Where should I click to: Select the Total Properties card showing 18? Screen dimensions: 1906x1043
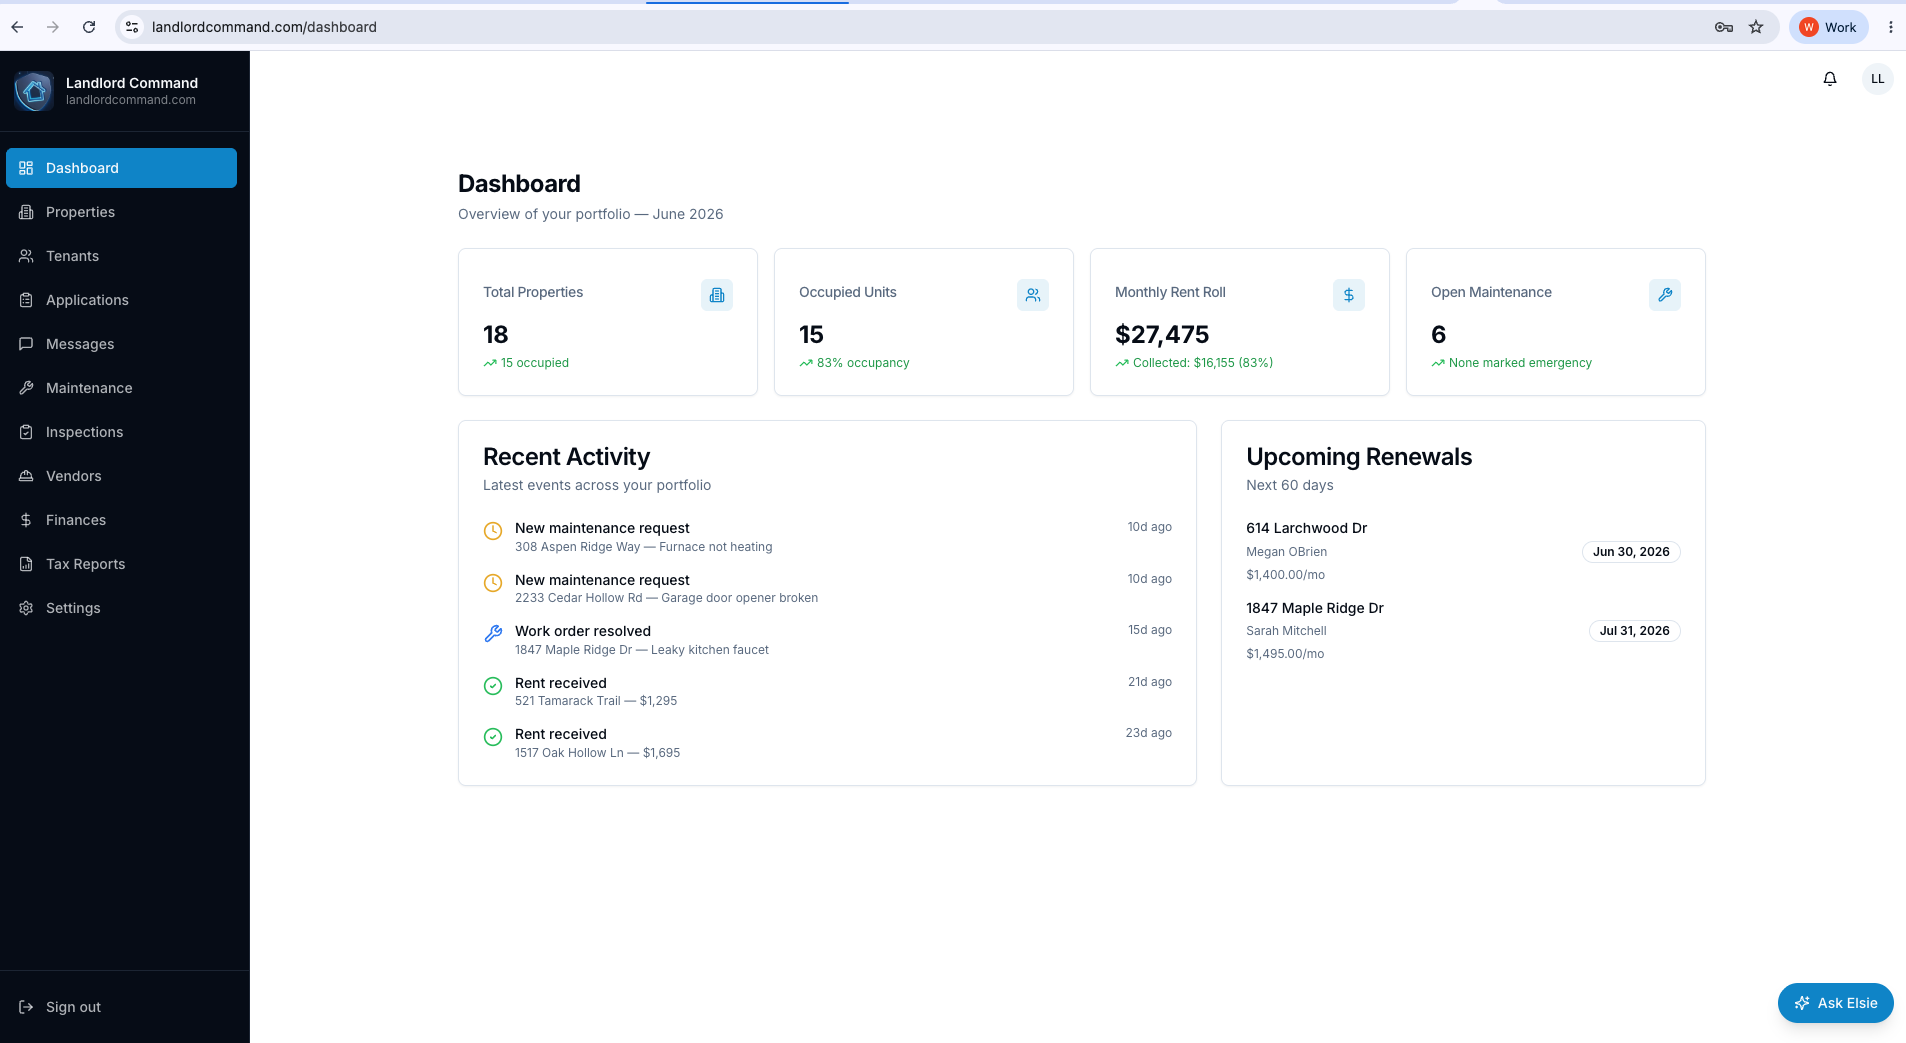(608, 322)
